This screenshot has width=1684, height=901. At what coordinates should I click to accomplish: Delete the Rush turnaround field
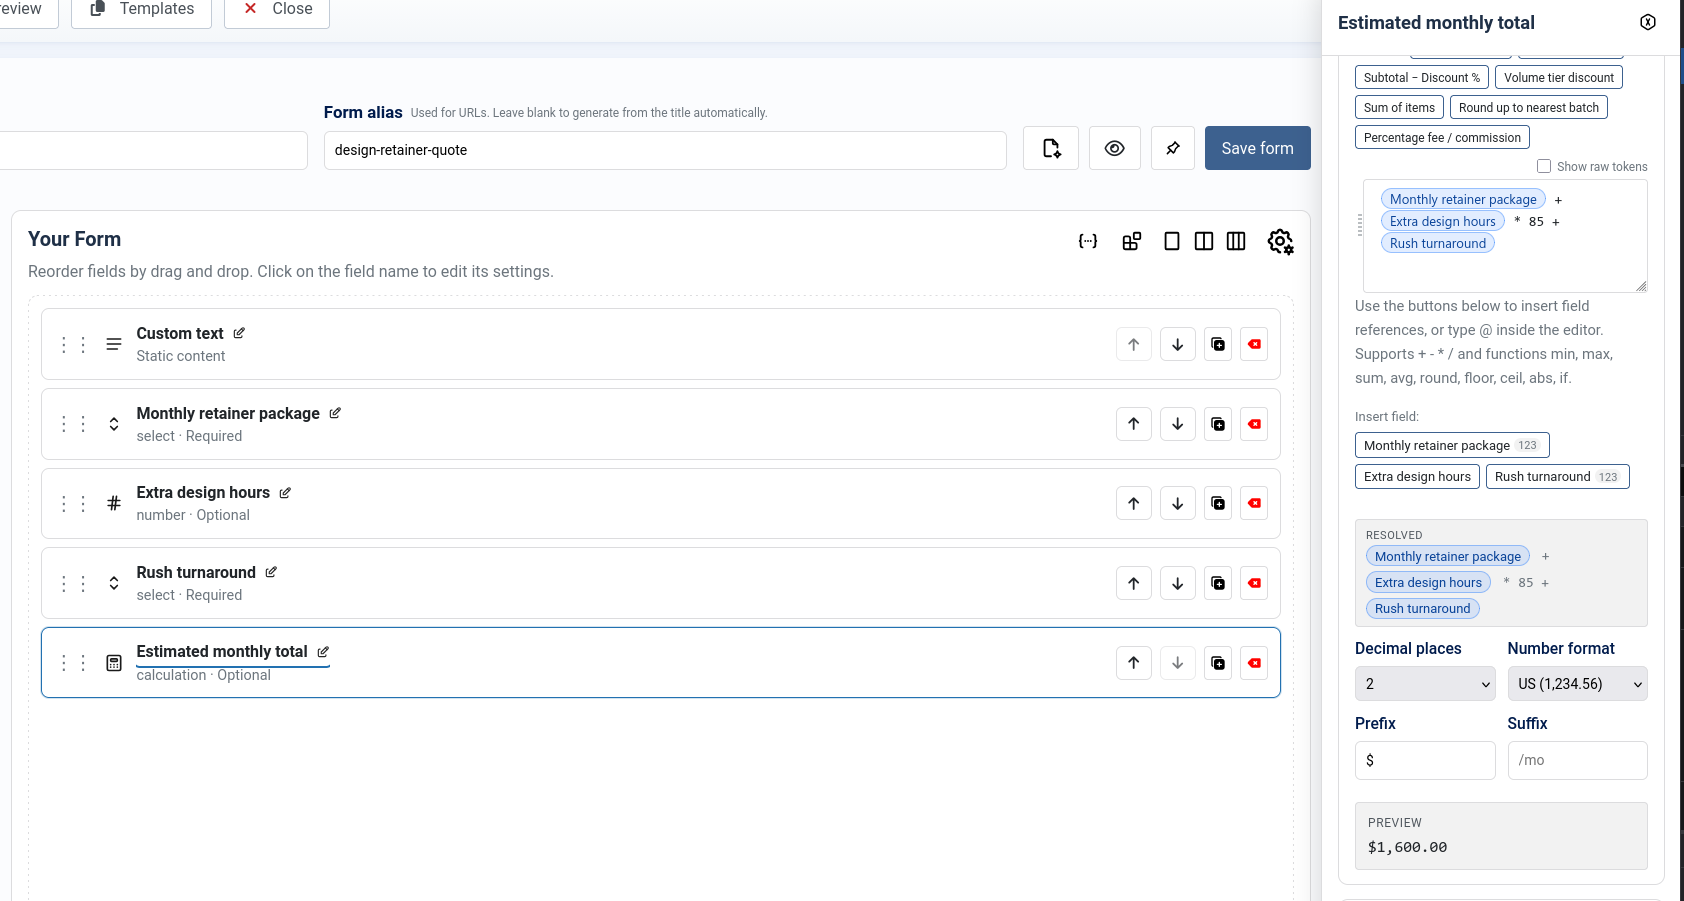pyautogui.click(x=1254, y=583)
